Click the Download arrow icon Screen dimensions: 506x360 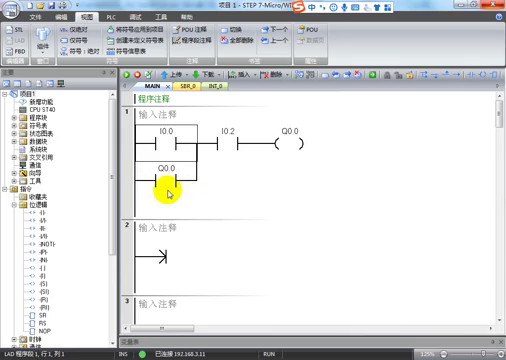(196, 75)
